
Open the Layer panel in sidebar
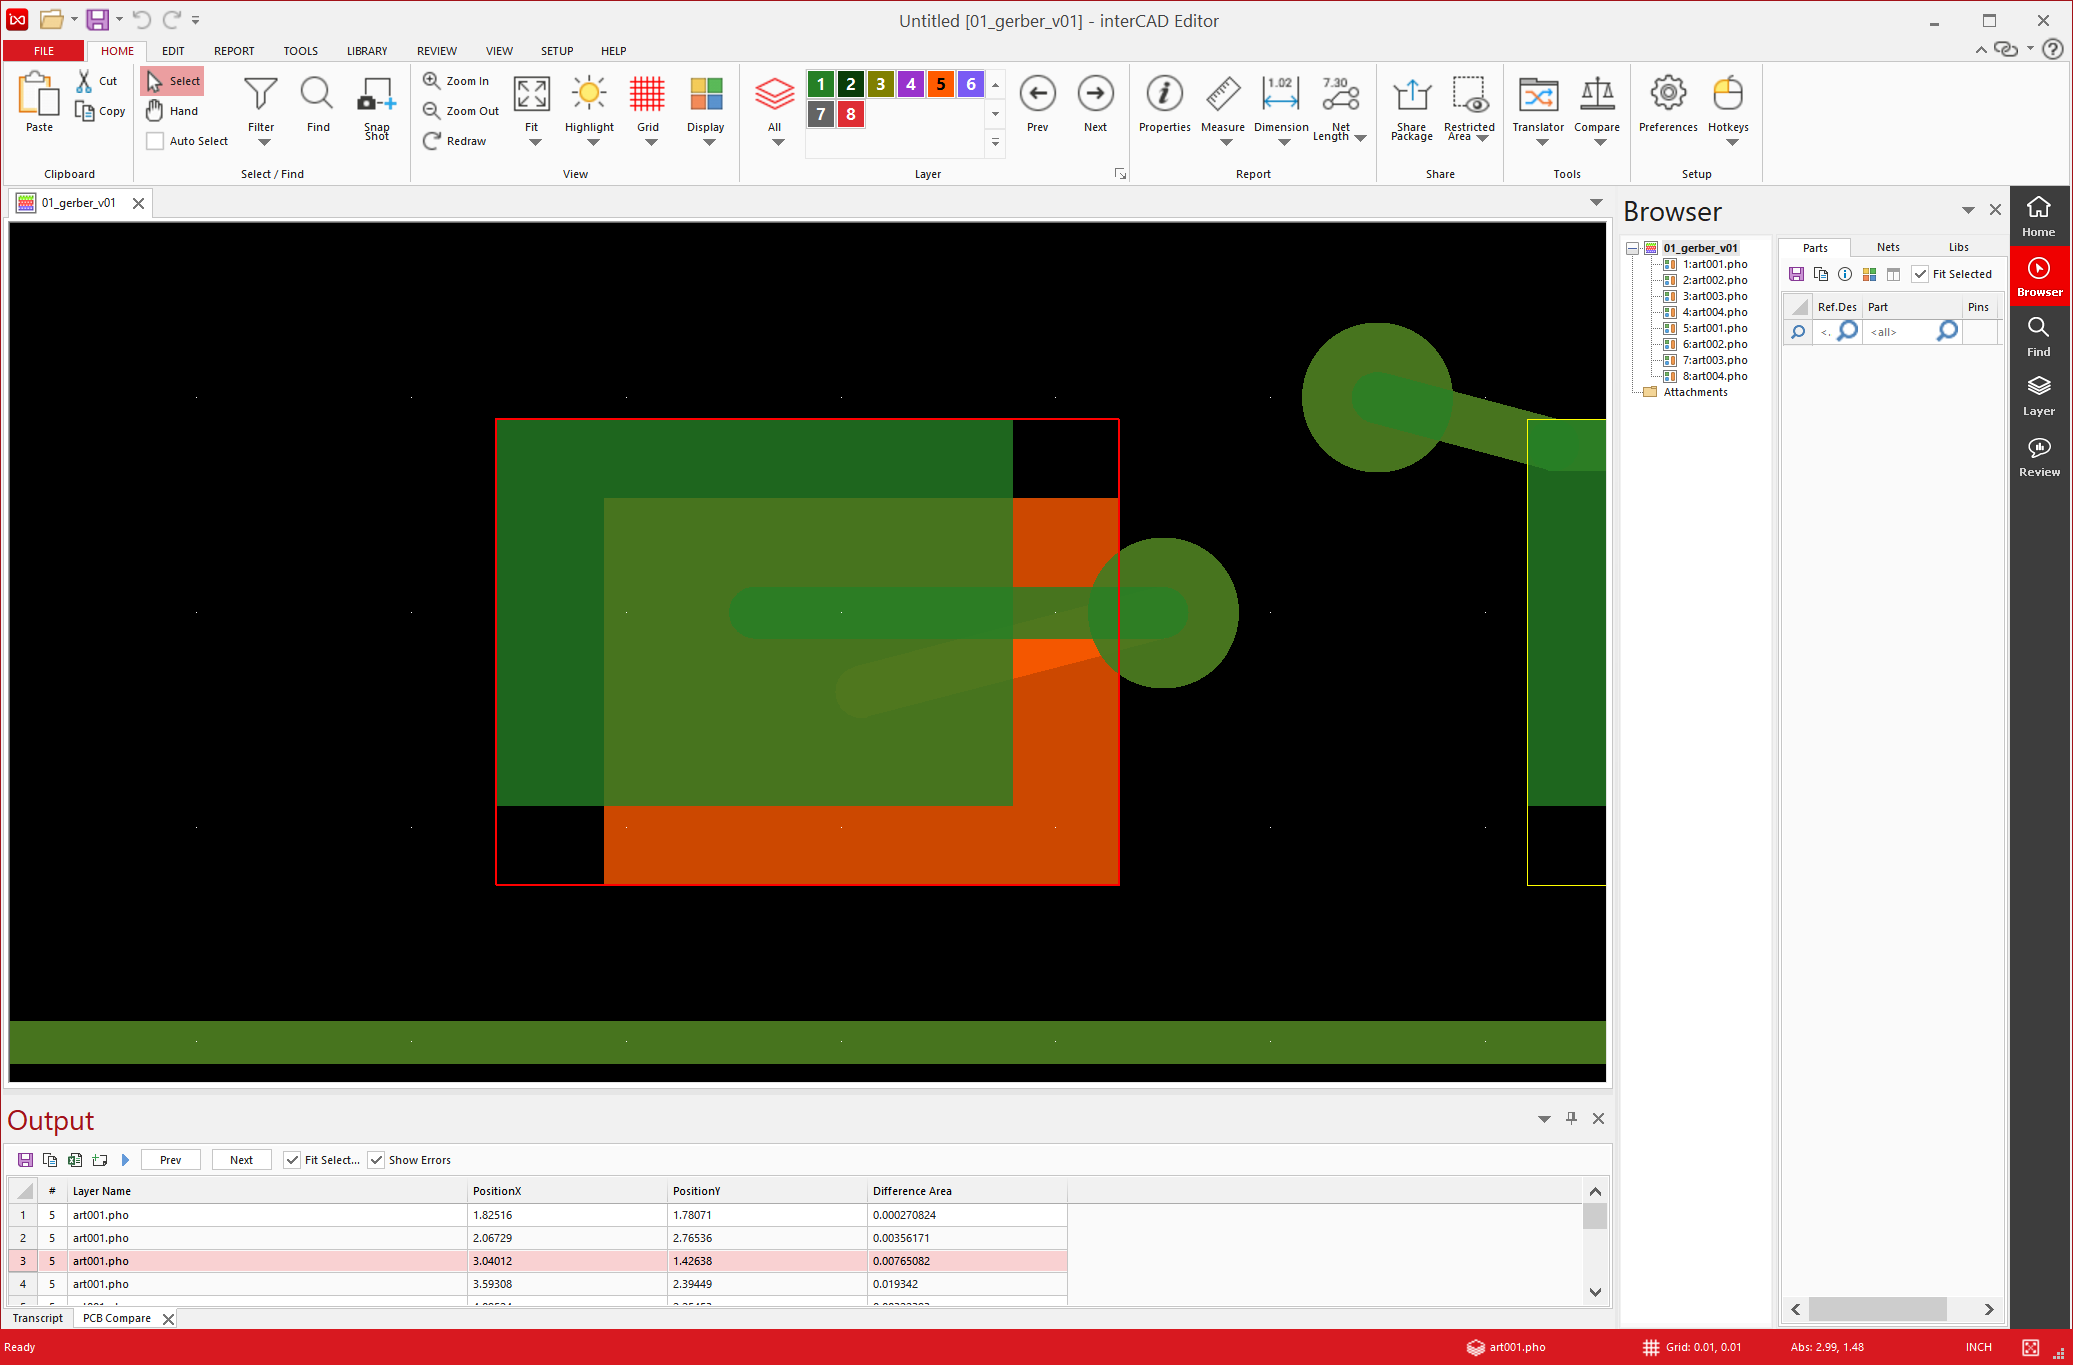pyautogui.click(x=2038, y=396)
